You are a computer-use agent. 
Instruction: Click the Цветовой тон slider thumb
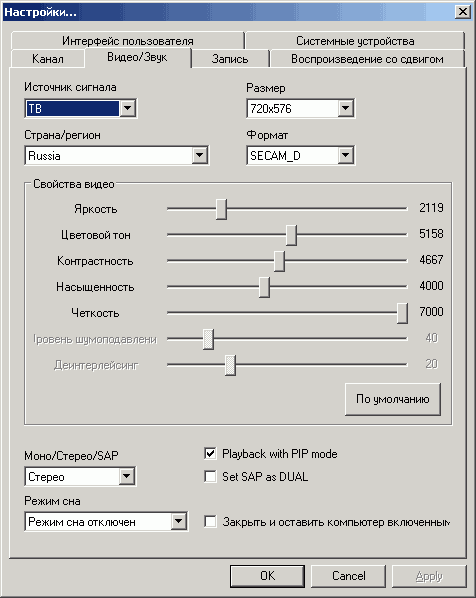(291, 235)
